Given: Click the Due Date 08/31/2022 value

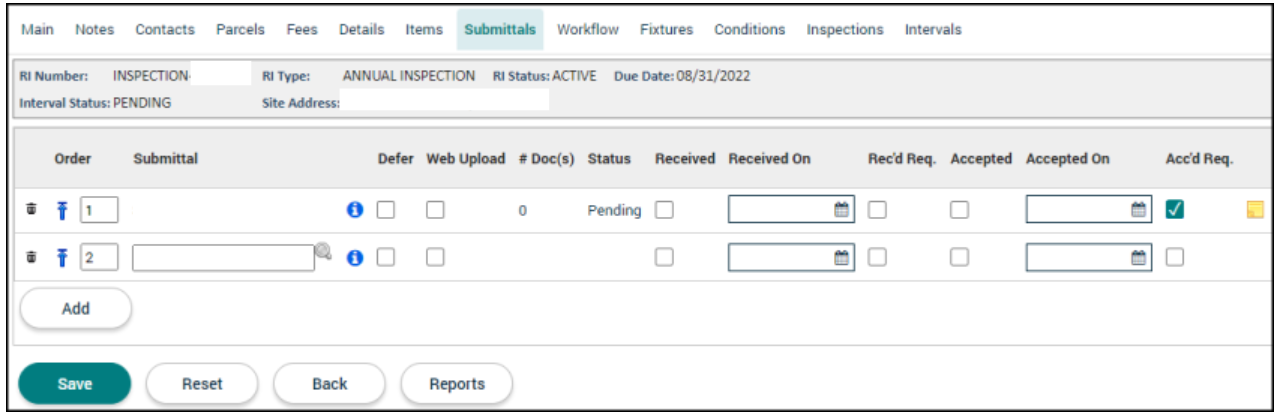Looking at the screenshot, I should (x=714, y=76).
